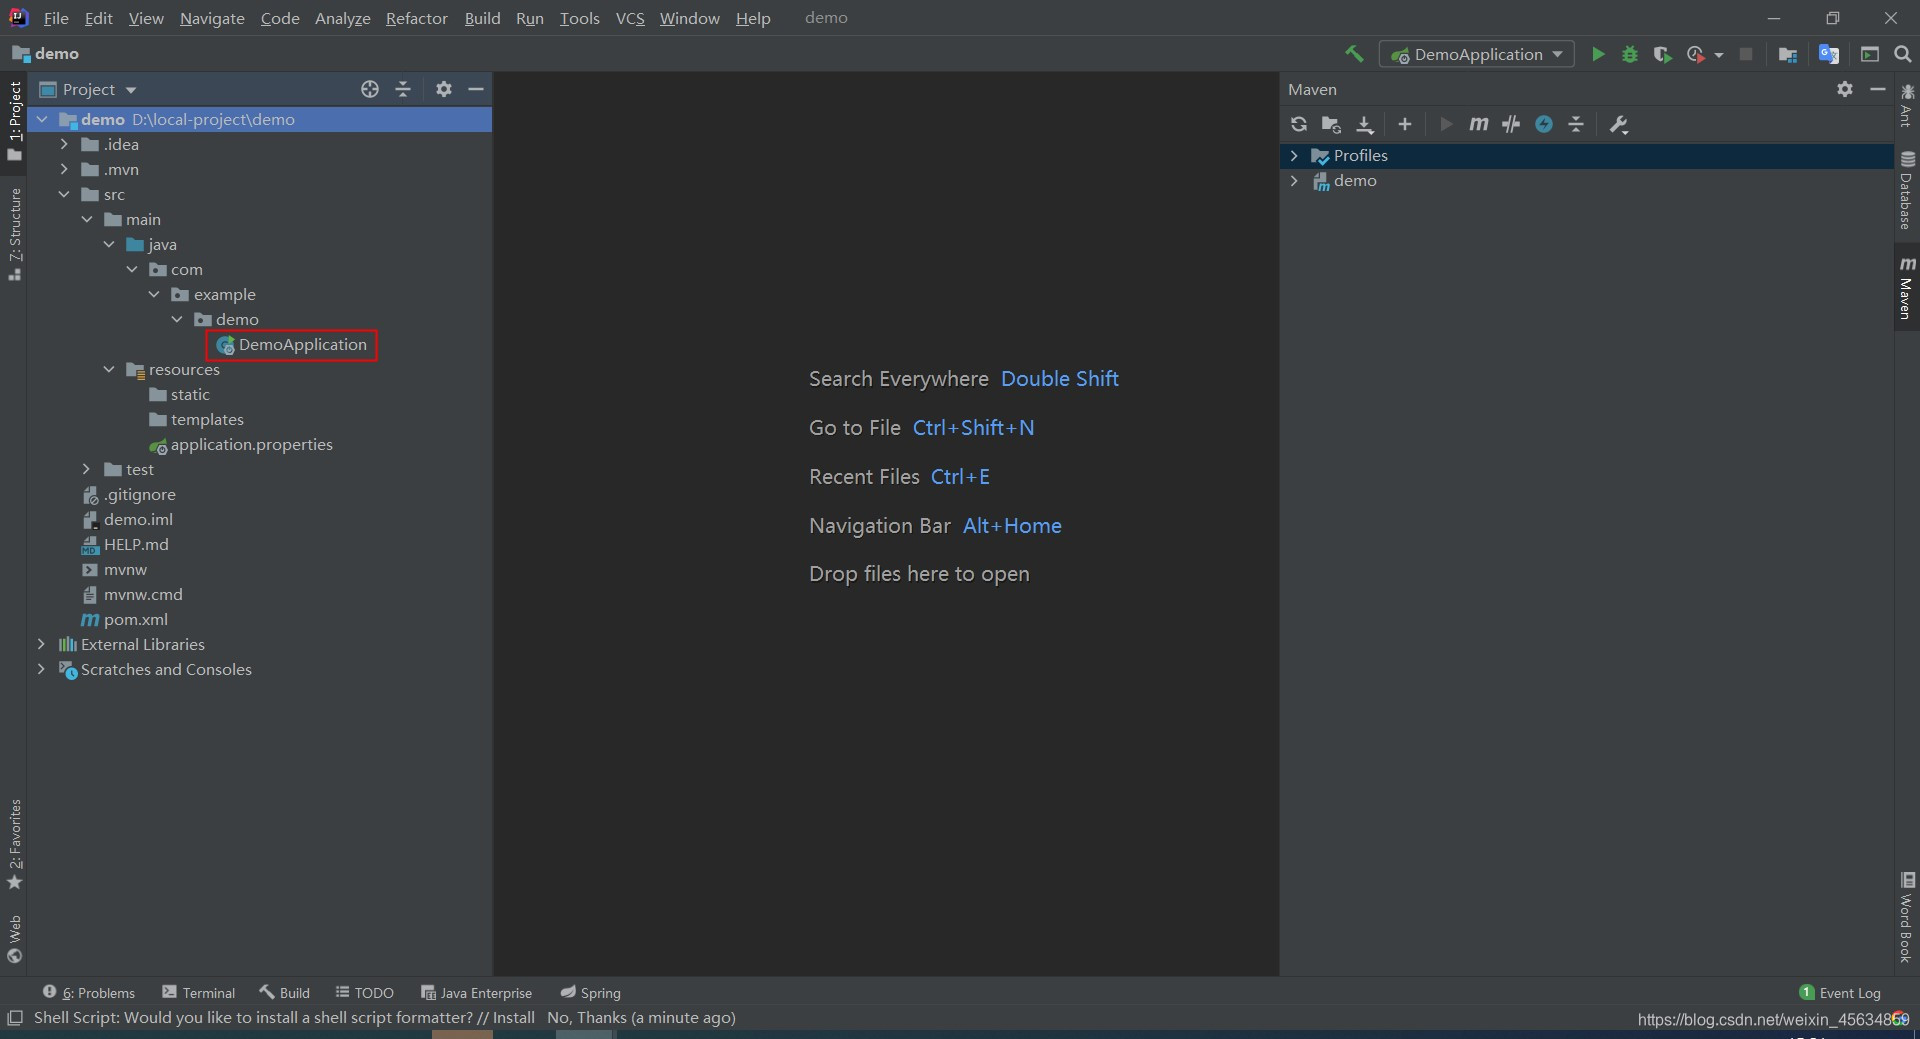Click the Search Everywhere magnifier icon
The height and width of the screenshot is (1039, 1920).
coord(1903,54)
